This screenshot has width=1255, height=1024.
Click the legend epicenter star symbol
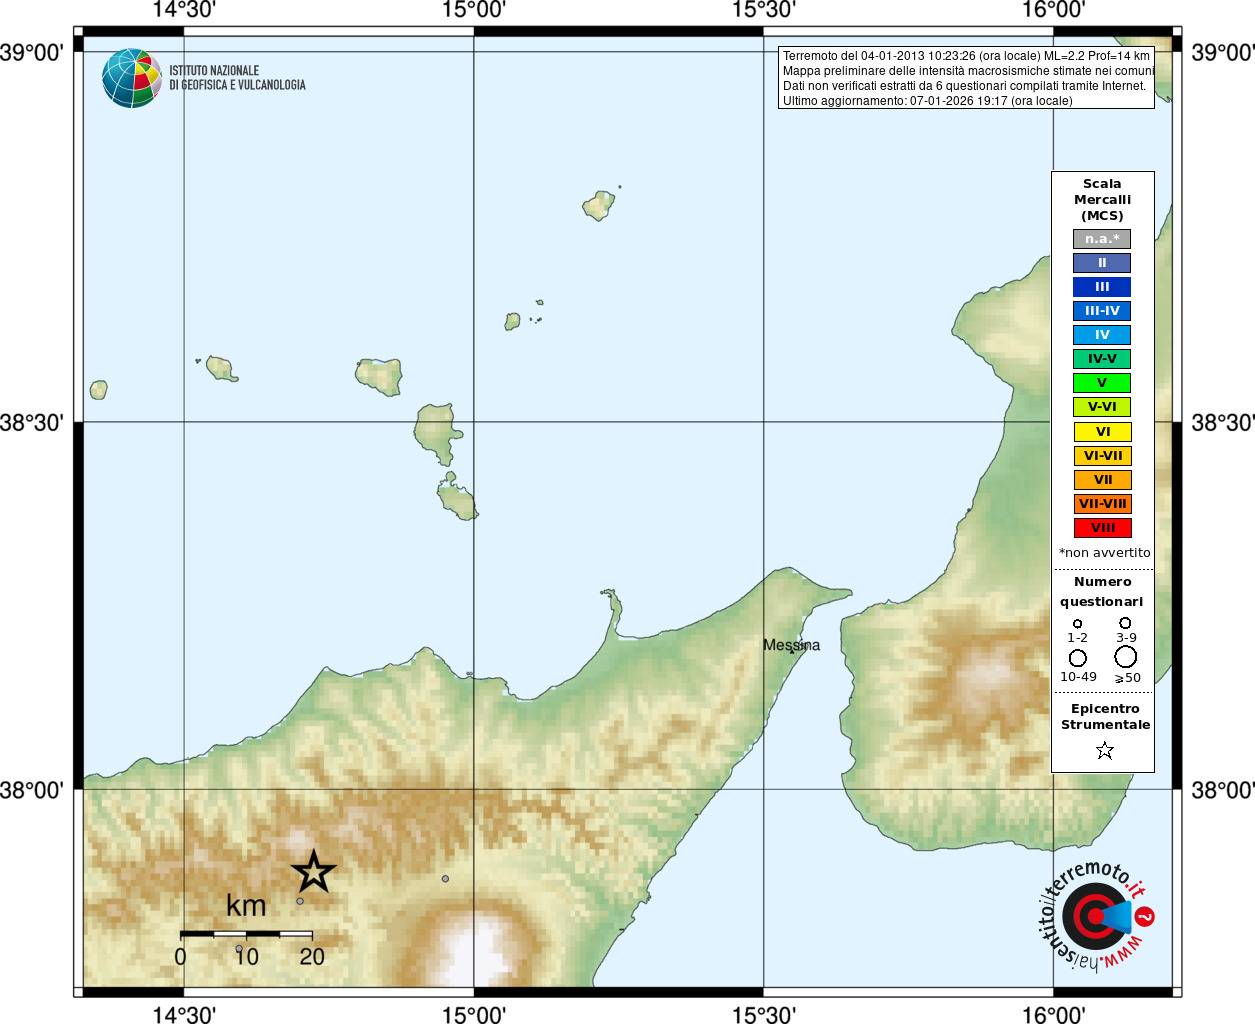[1104, 750]
